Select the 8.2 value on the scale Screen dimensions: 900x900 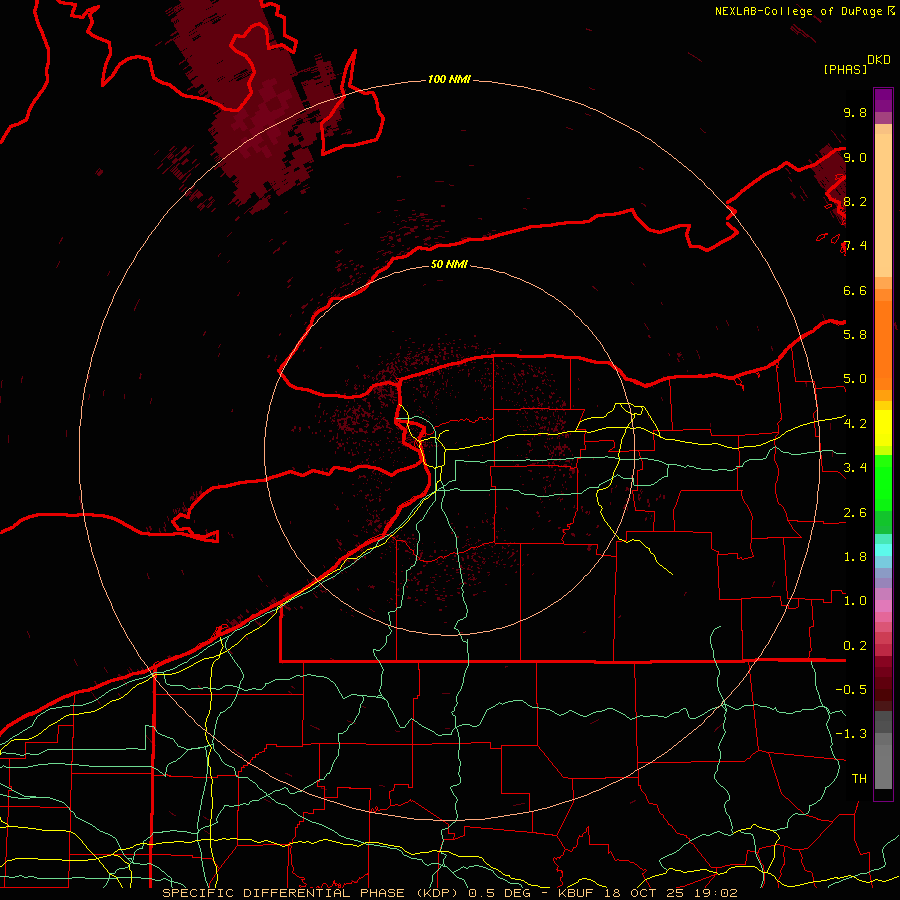[x=855, y=201]
